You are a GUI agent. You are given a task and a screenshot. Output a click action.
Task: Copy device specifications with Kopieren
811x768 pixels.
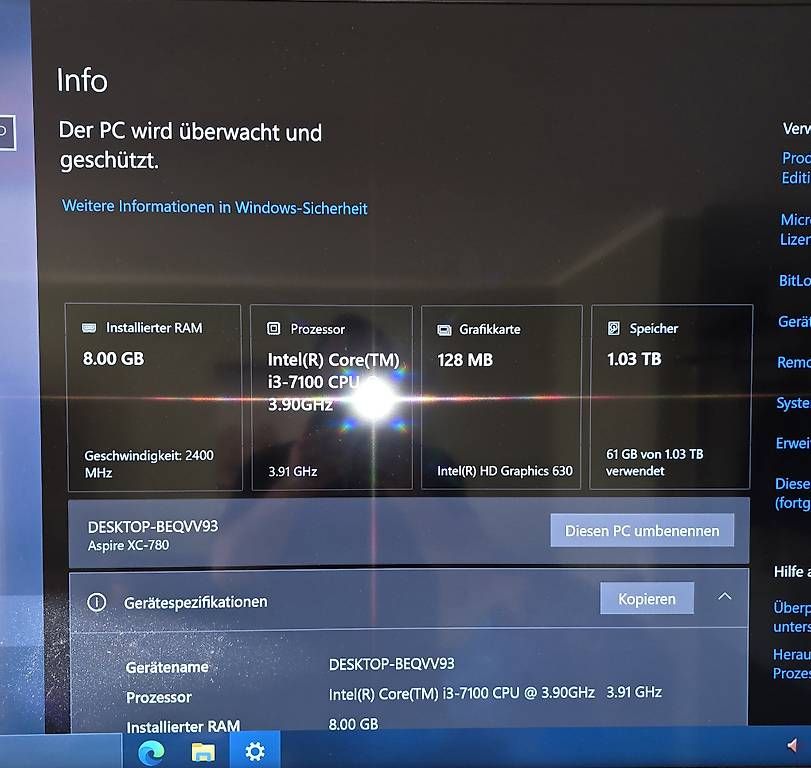[x=647, y=598]
